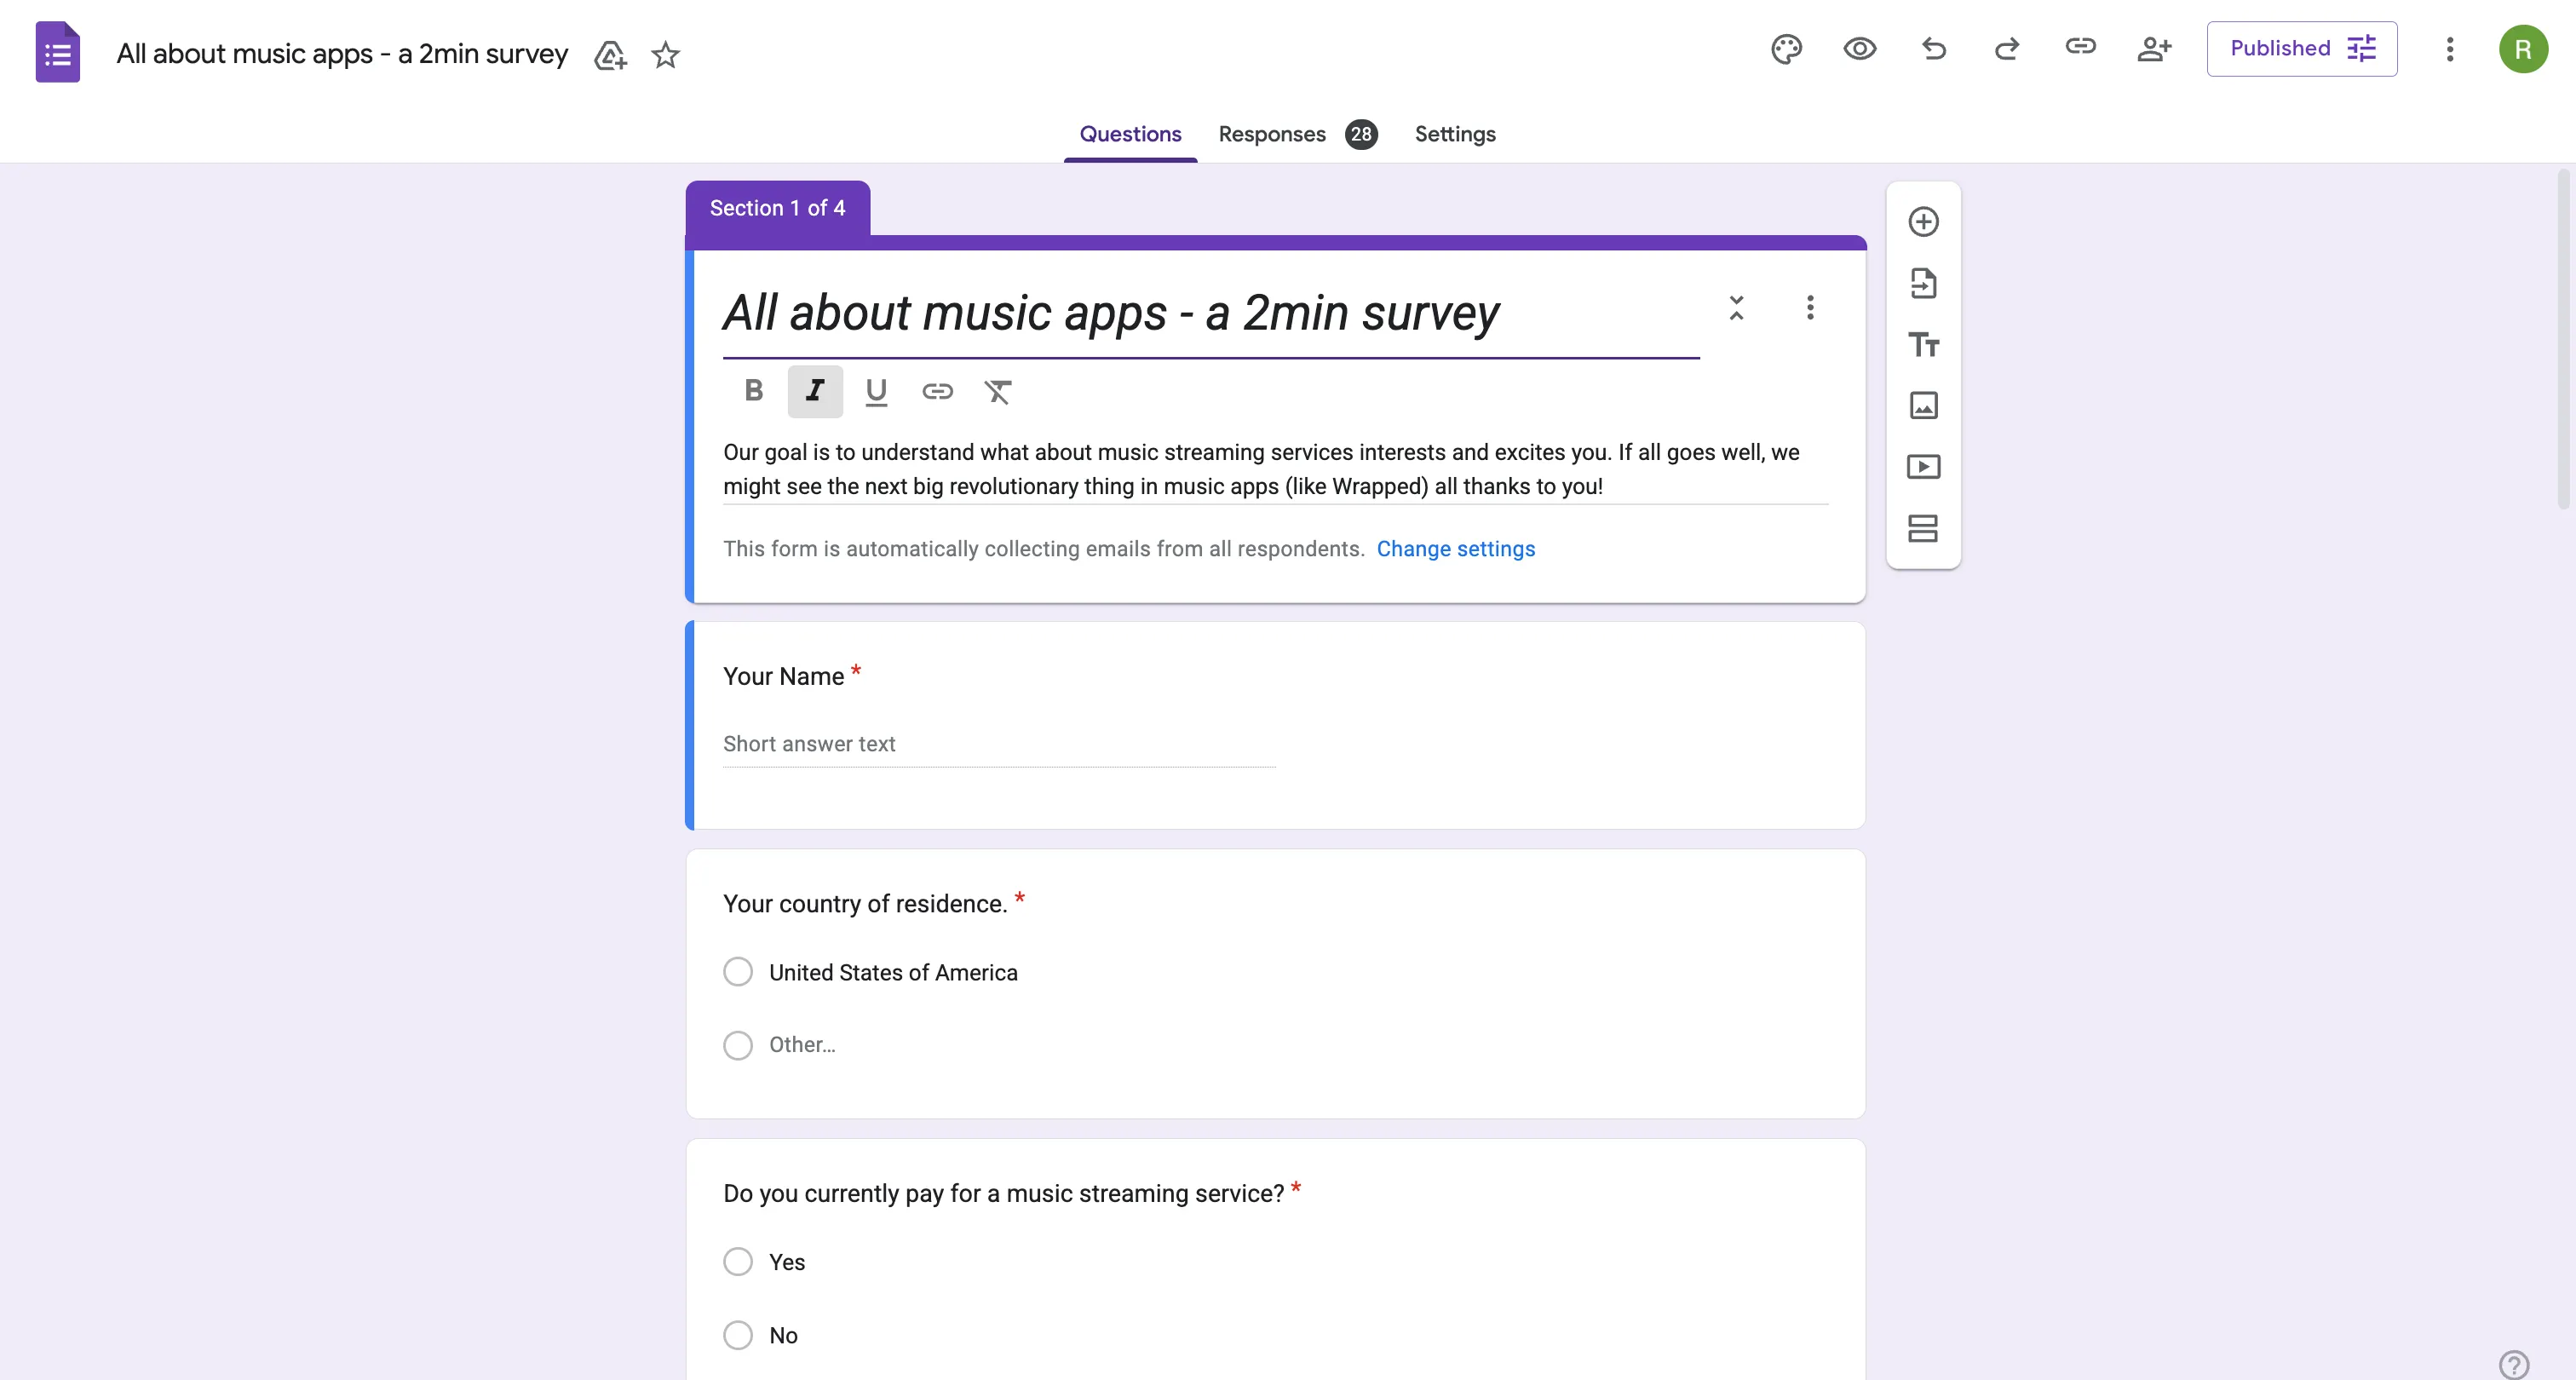Open form more options menu
Screen dimensions: 2576x1380
coord(2449,49)
